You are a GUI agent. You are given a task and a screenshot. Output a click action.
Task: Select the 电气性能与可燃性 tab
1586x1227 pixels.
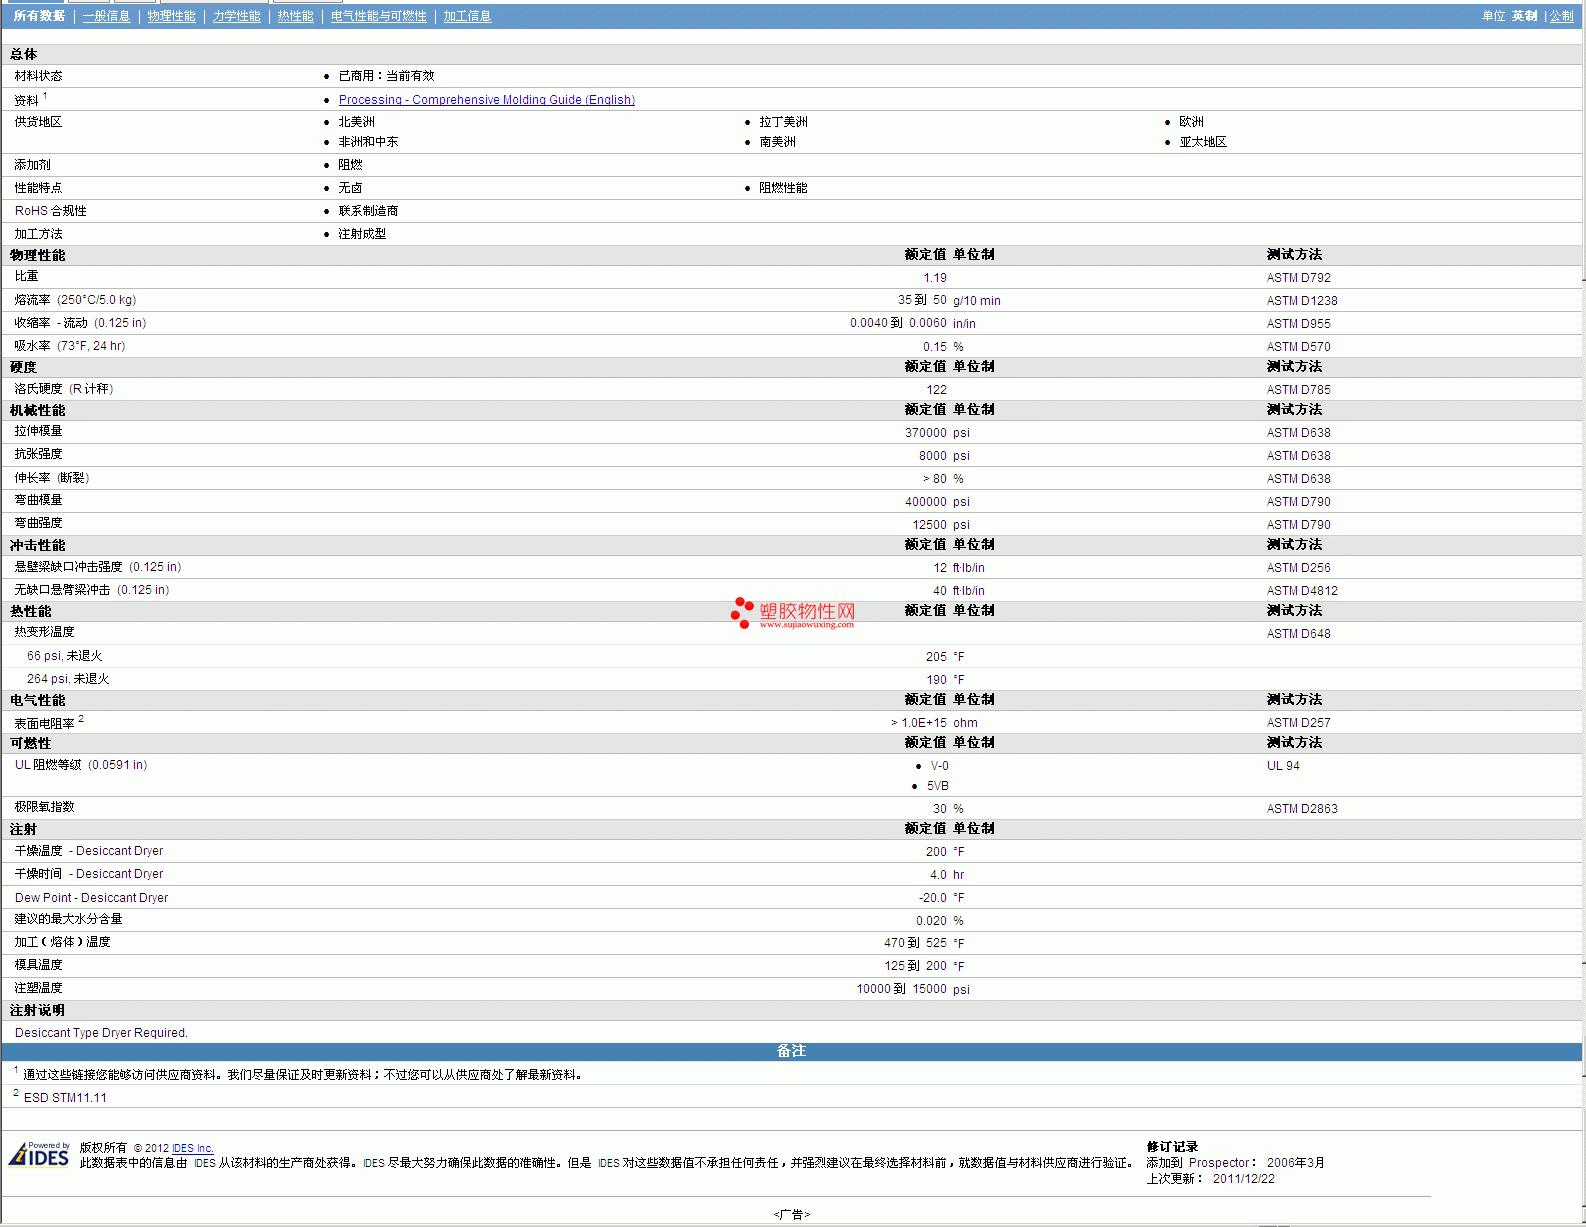pyautogui.click(x=378, y=16)
